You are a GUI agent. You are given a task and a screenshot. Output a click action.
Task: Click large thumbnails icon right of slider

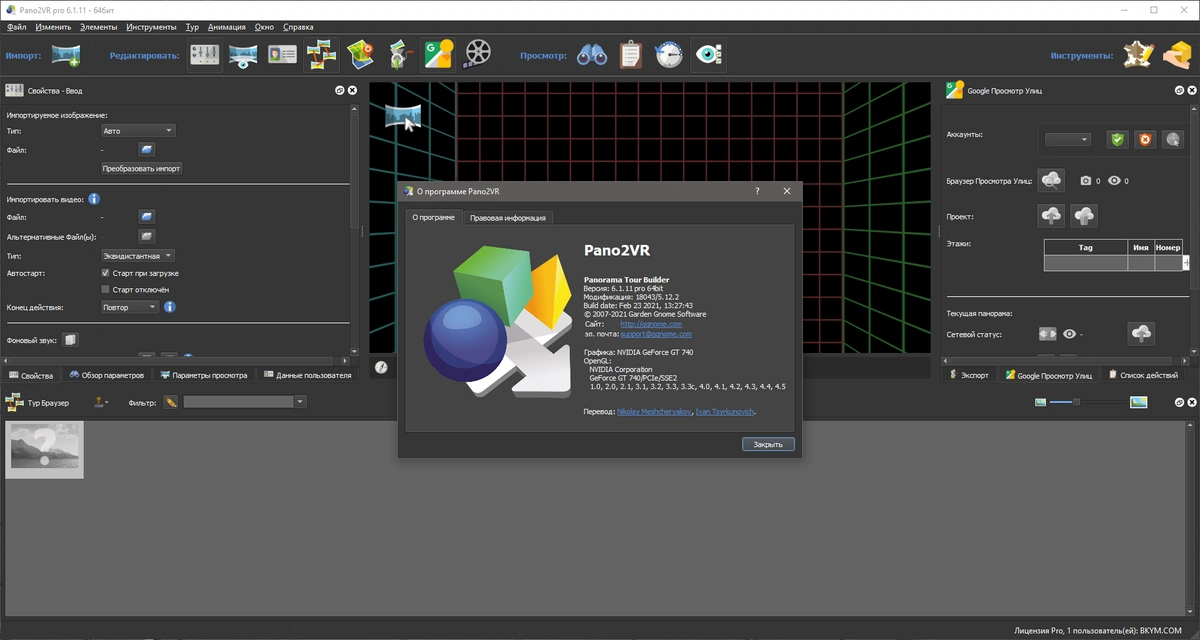point(1138,402)
